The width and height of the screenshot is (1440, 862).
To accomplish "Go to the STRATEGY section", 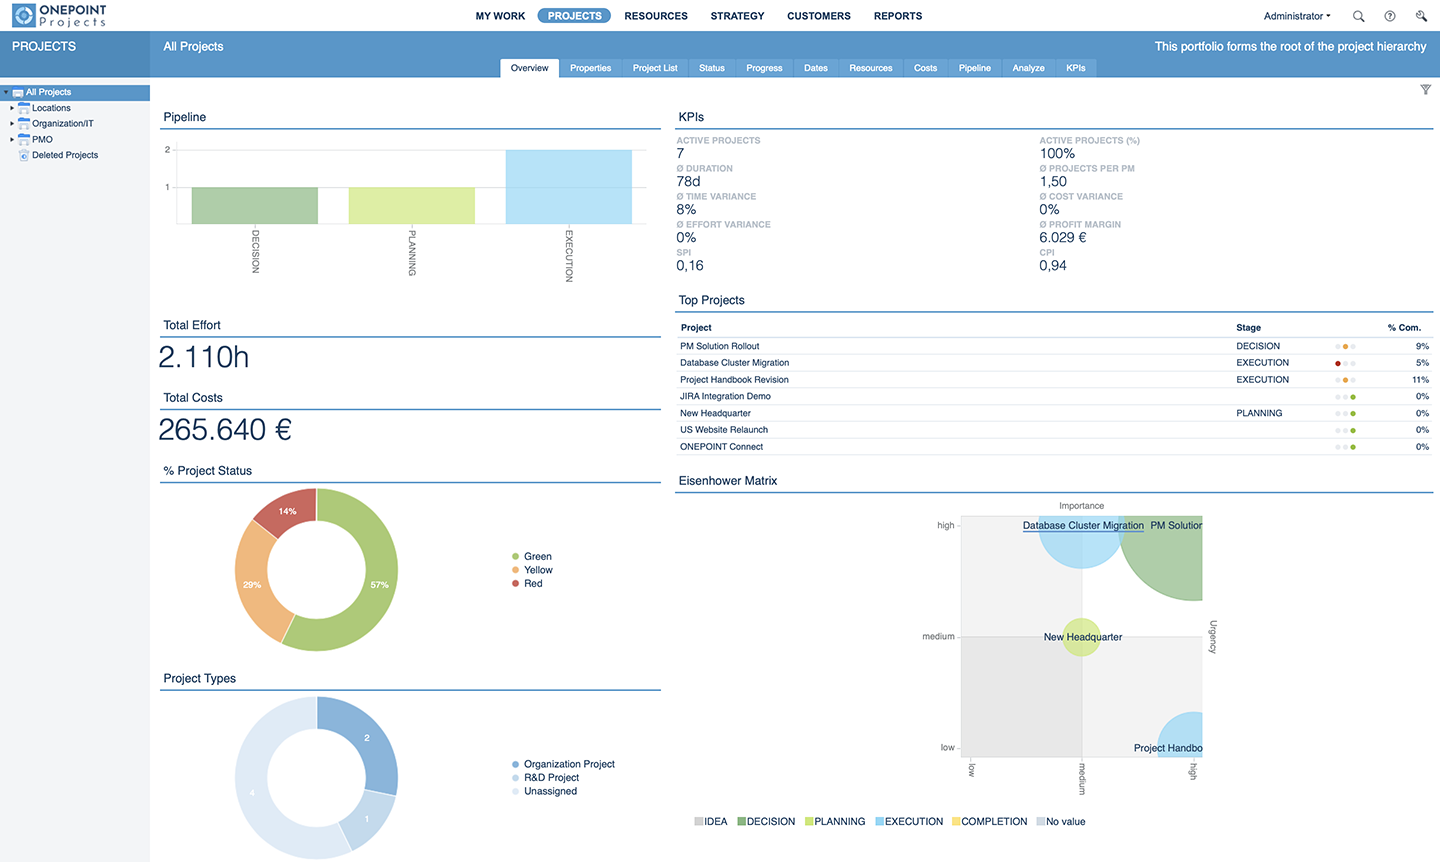I will [737, 16].
